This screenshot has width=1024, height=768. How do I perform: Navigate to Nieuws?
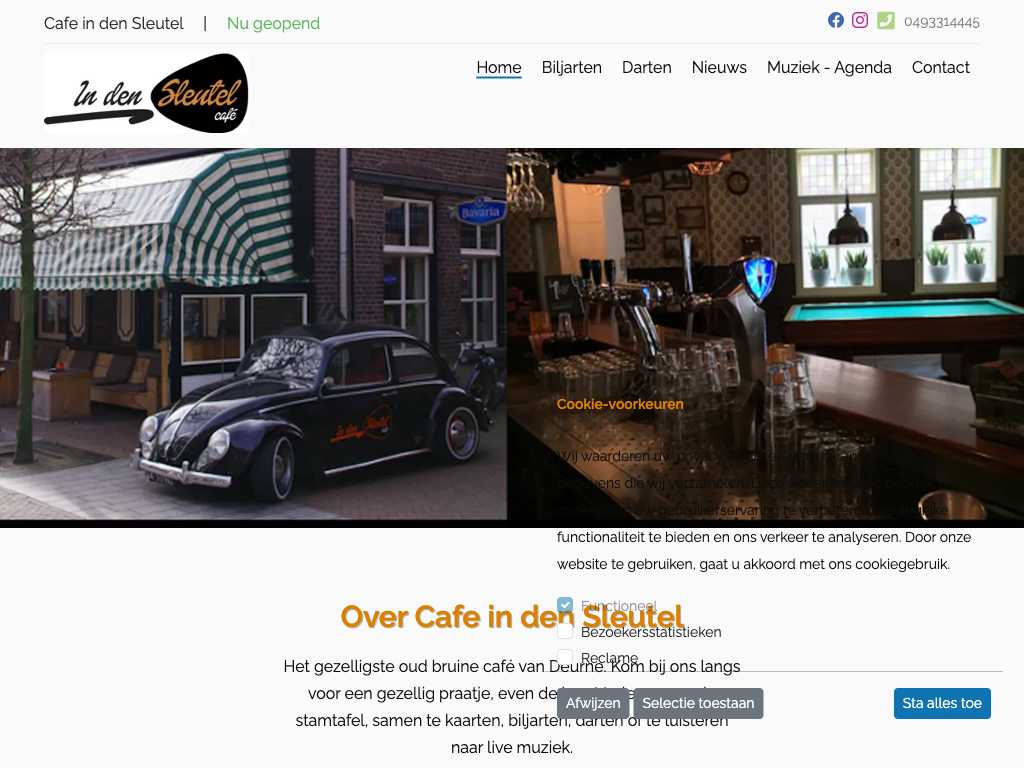point(719,67)
